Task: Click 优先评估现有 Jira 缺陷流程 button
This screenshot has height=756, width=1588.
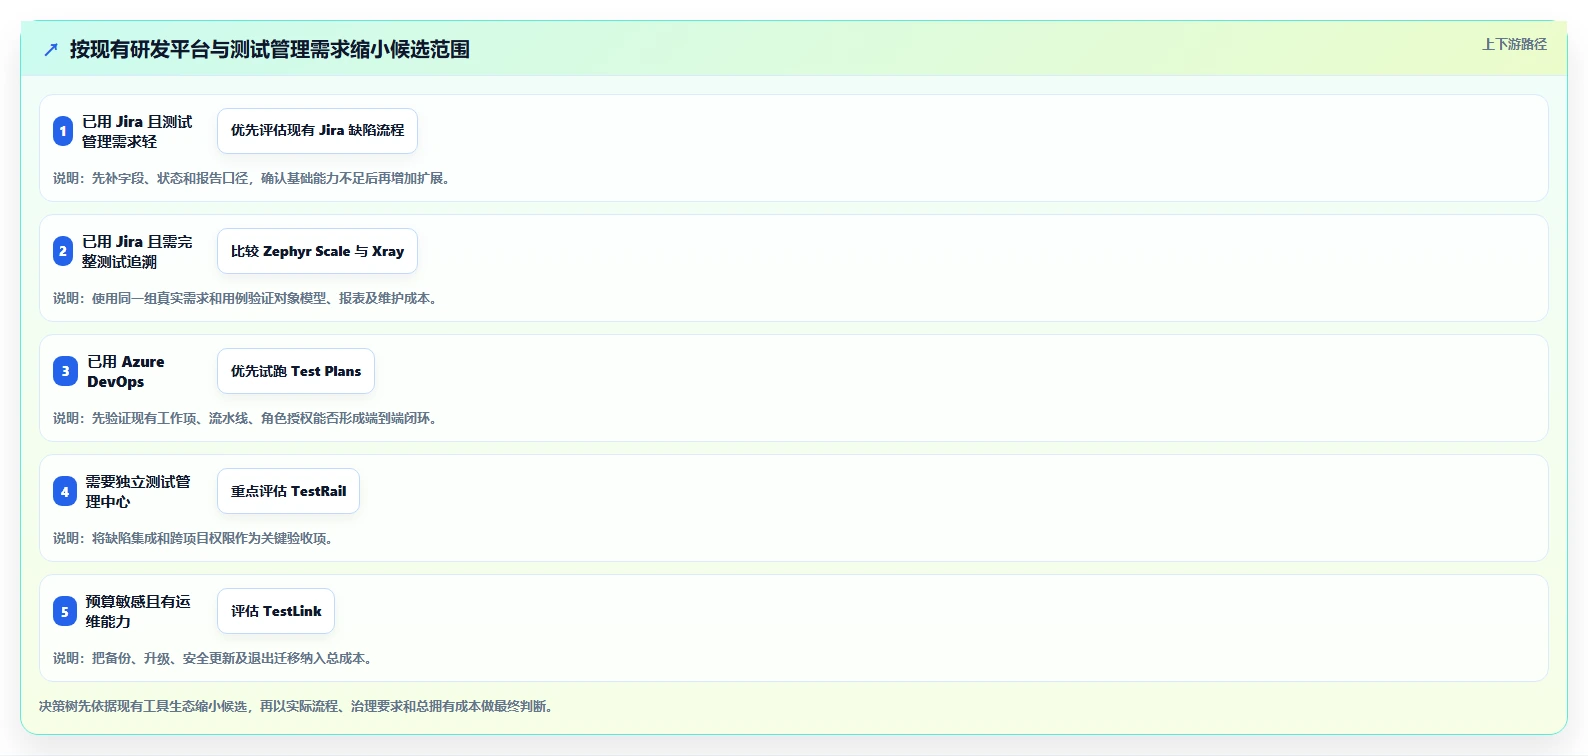Action: click(x=317, y=131)
